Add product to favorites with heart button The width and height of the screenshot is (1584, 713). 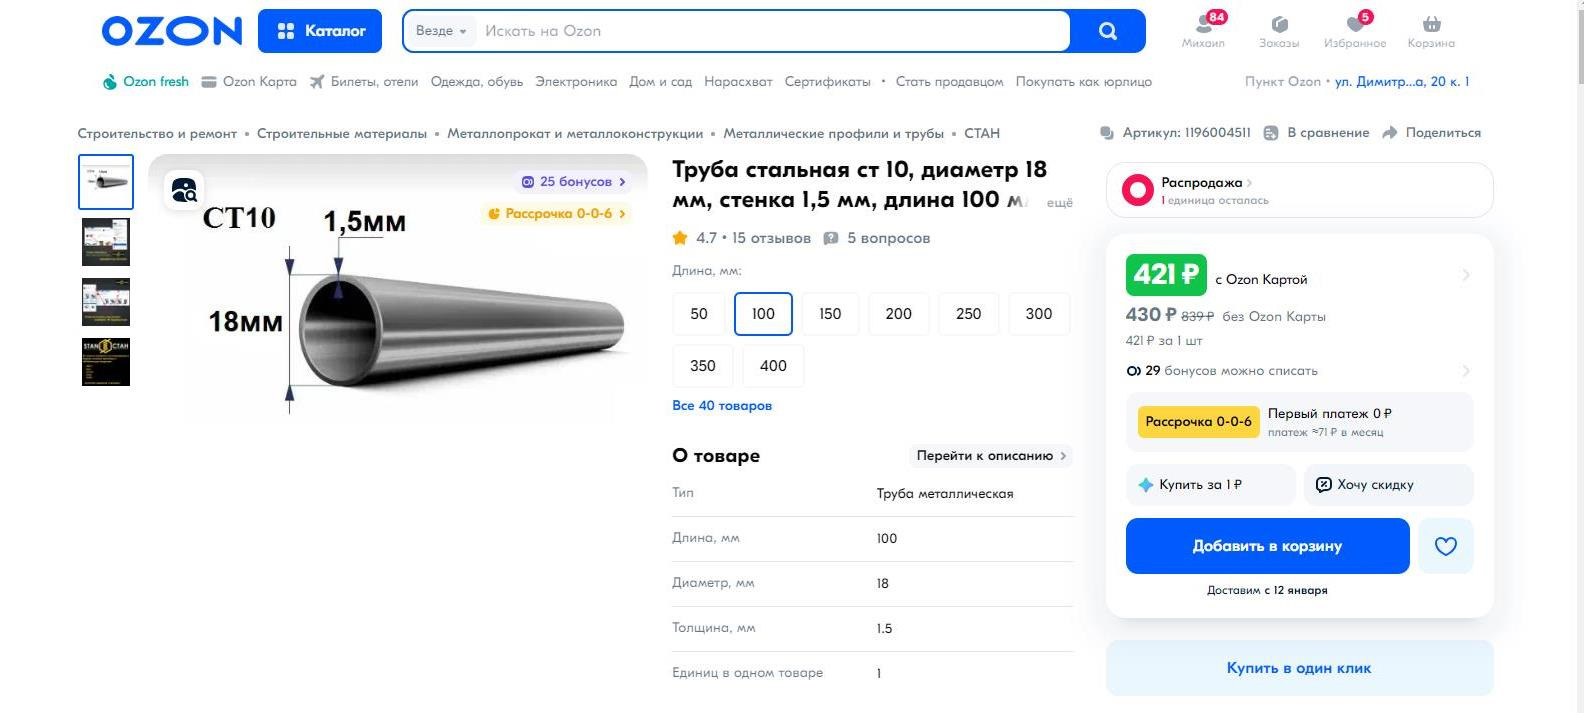point(1445,546)
